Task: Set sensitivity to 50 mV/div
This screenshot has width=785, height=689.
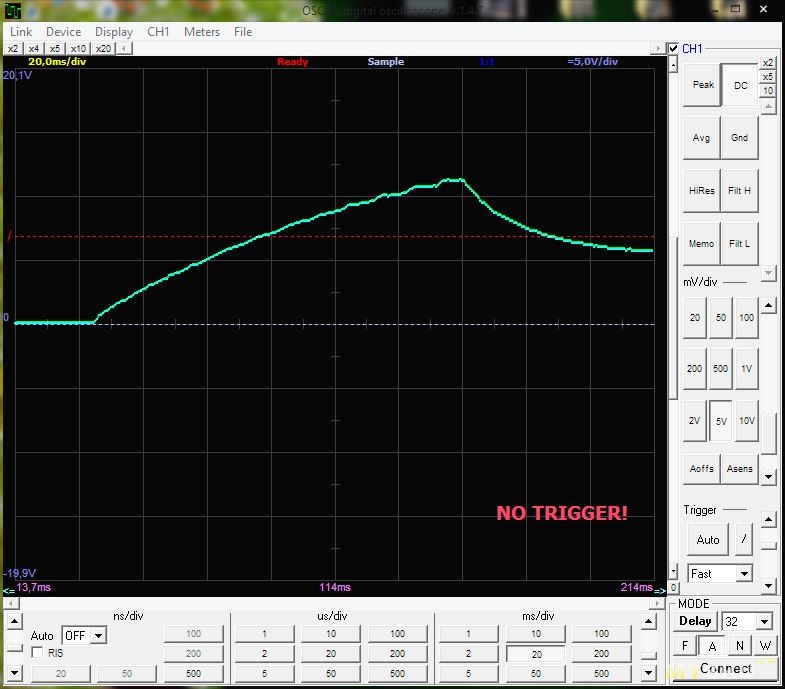Action: (720, 317)
